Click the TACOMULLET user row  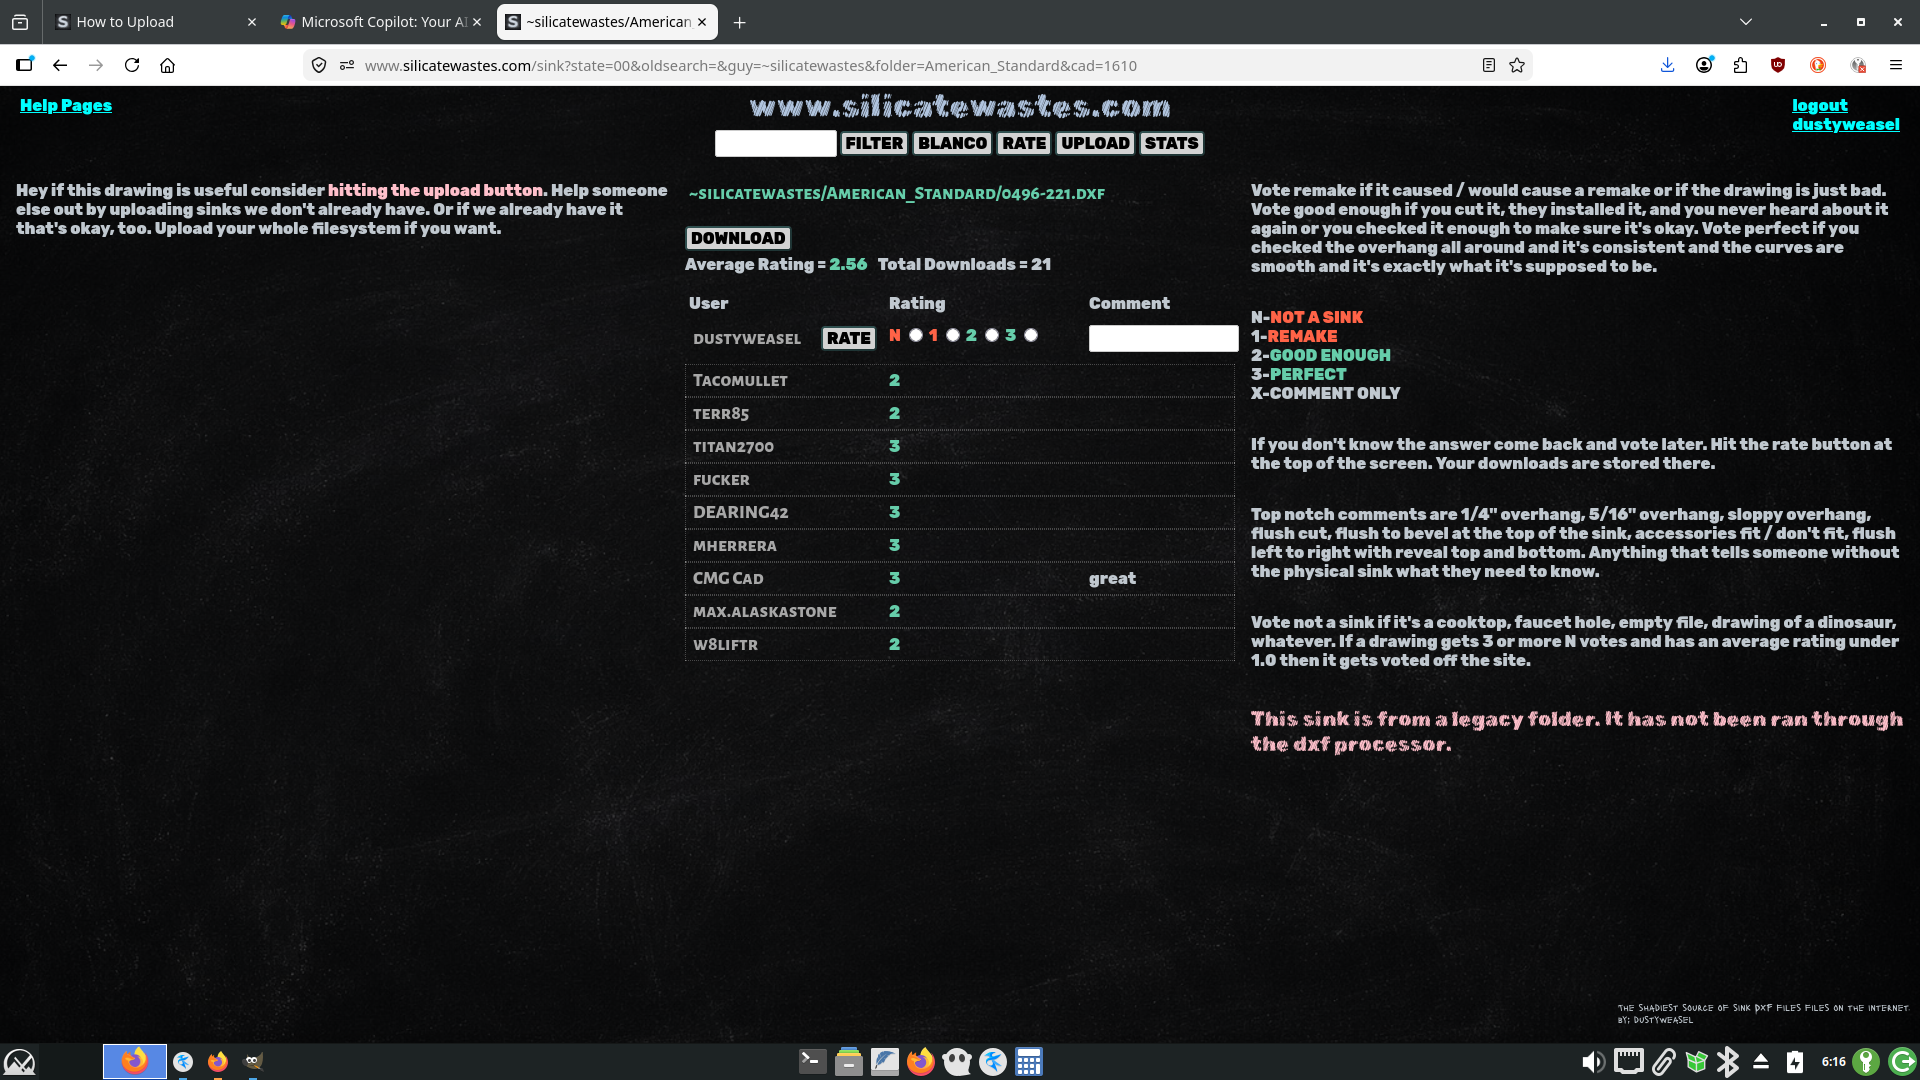(960, 380)
